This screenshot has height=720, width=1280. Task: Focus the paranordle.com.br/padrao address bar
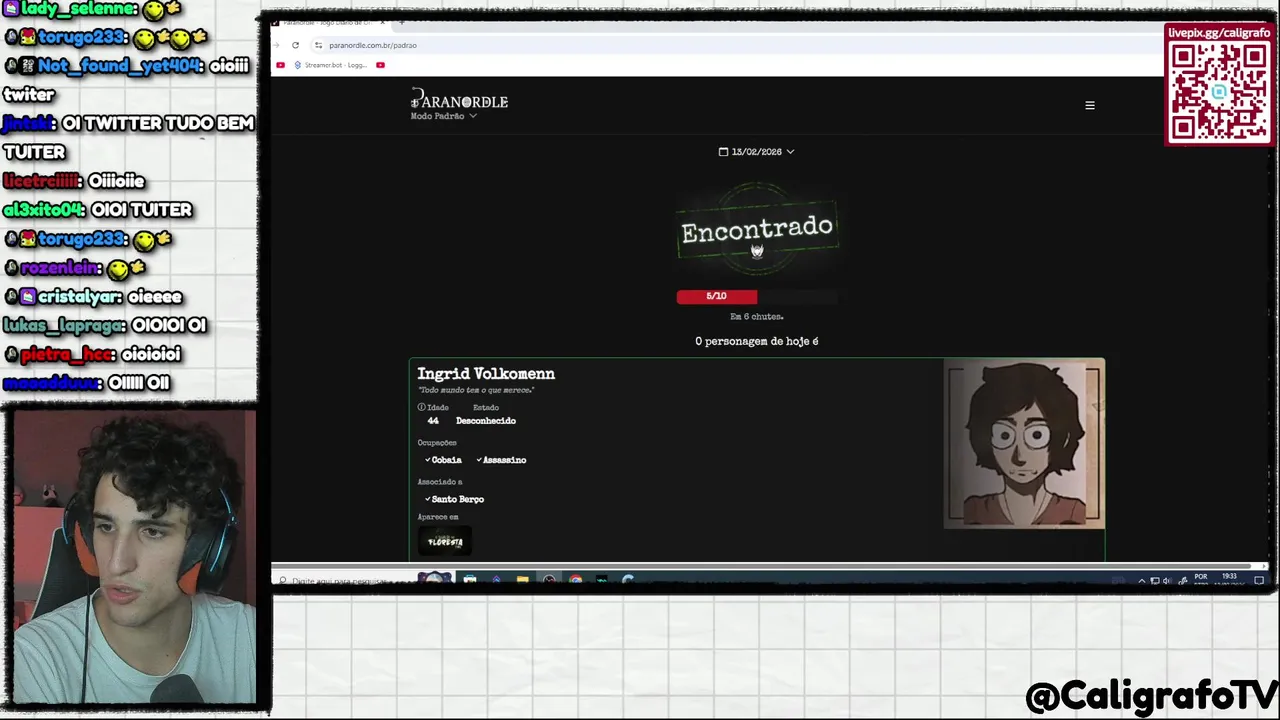tap(372, 45)
